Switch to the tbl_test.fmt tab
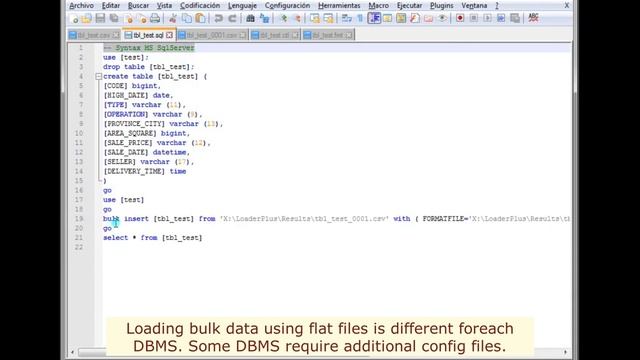This screenshot has height=360, width=640. click(x=328, y=35)
